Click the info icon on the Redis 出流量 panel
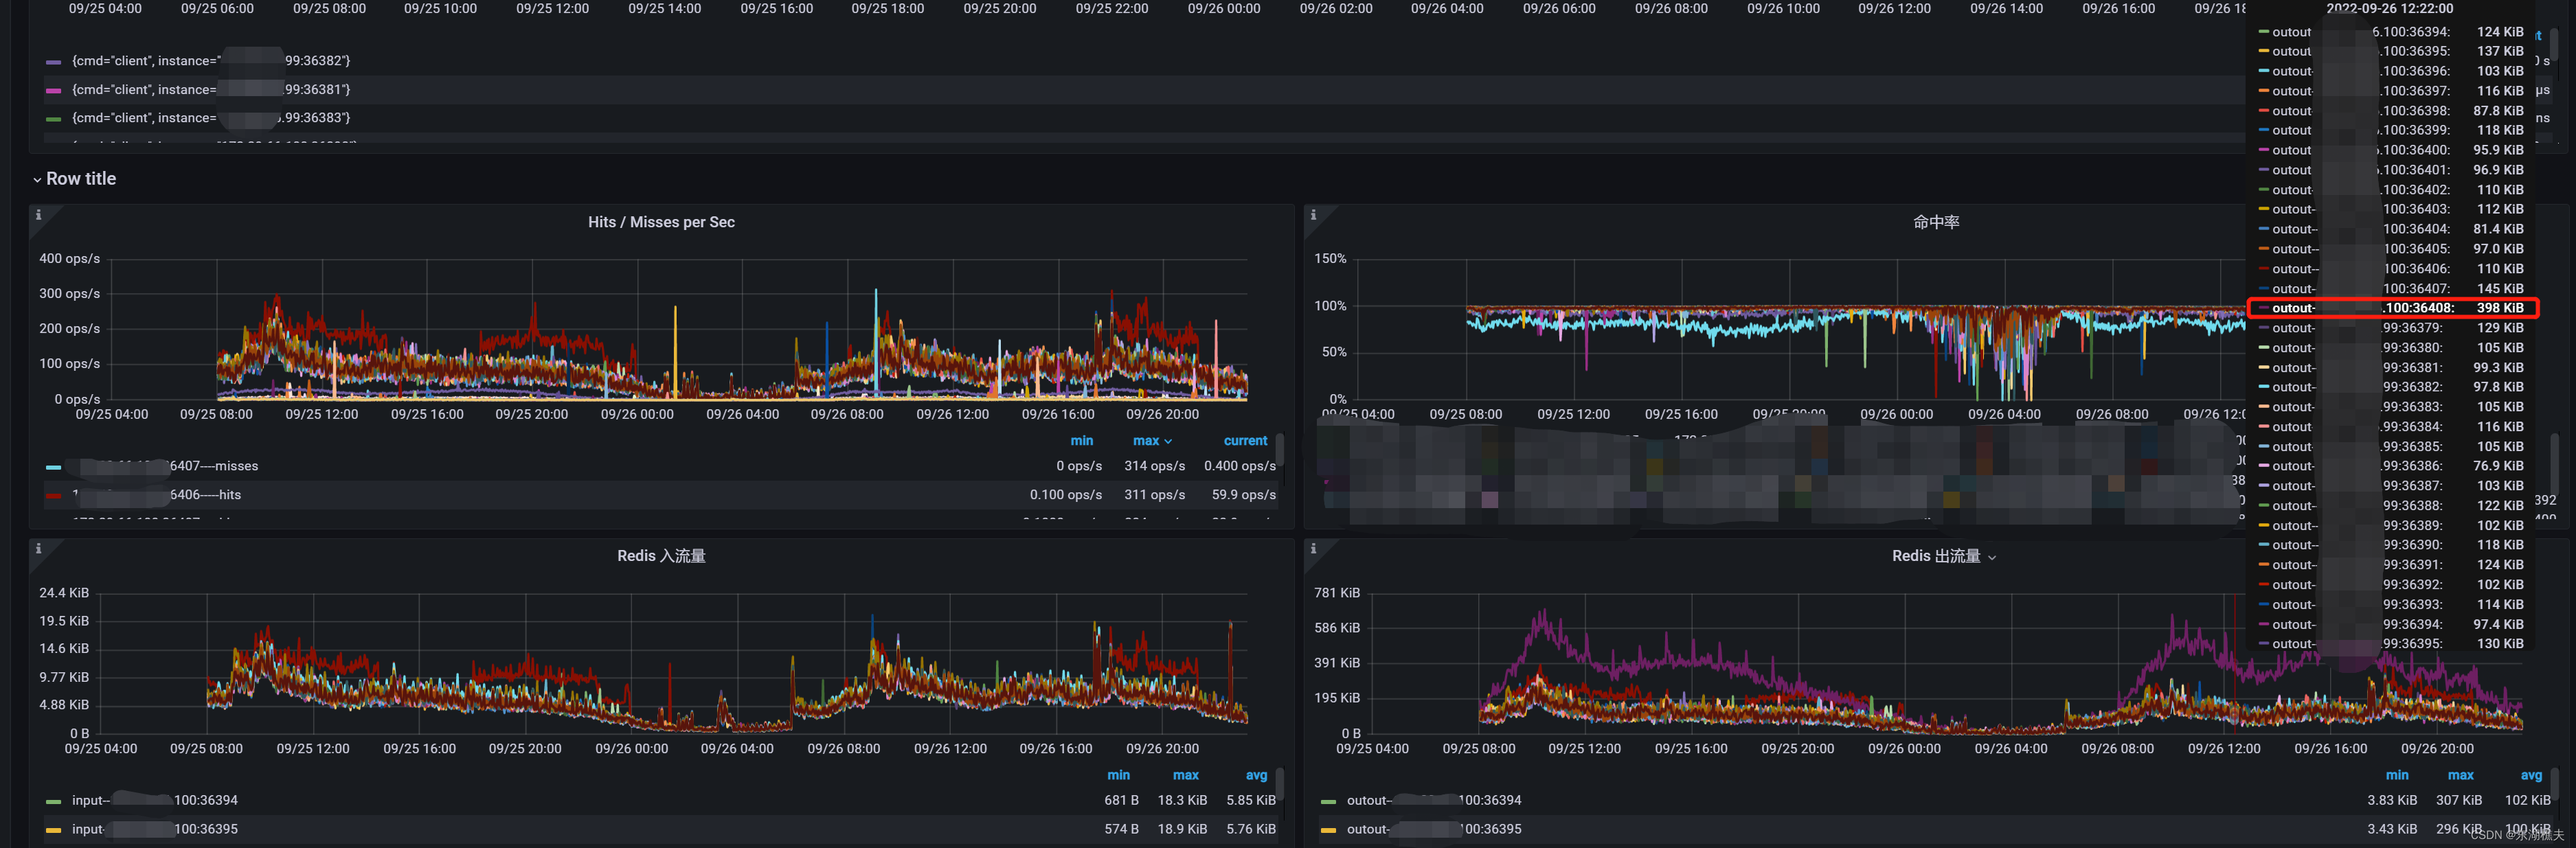Screen dimensions: 2576x848 [1313, 548]
